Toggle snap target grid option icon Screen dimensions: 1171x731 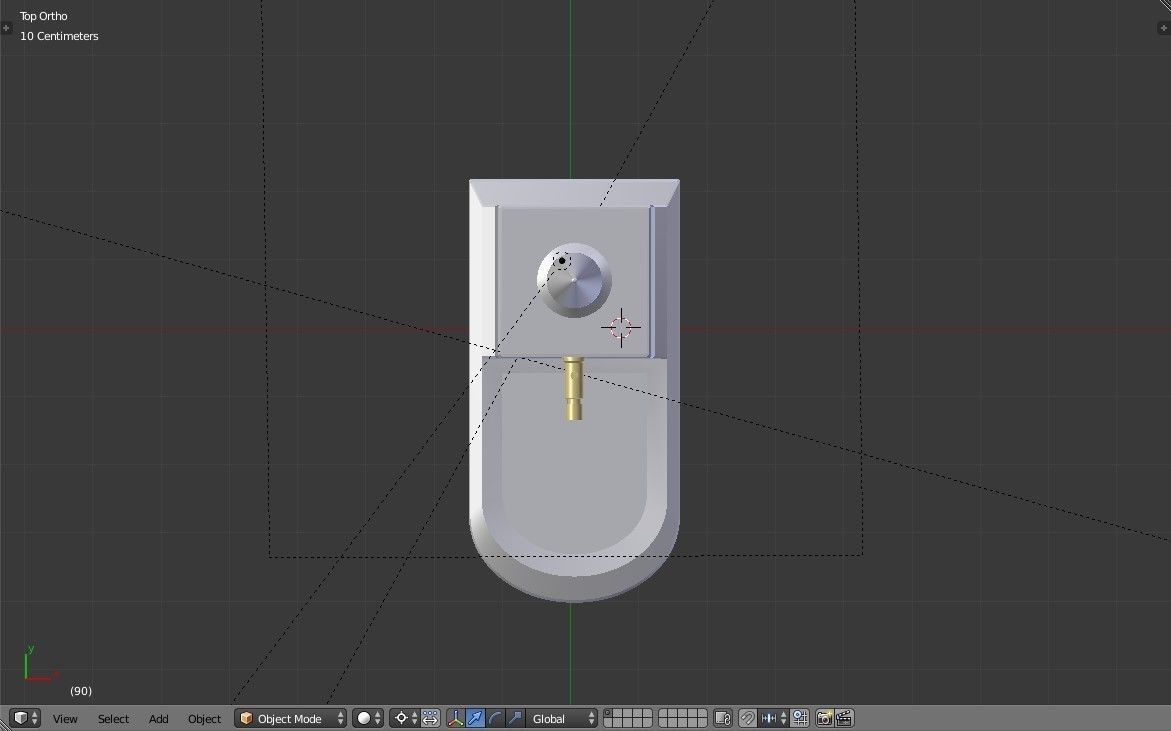point(800,718)
